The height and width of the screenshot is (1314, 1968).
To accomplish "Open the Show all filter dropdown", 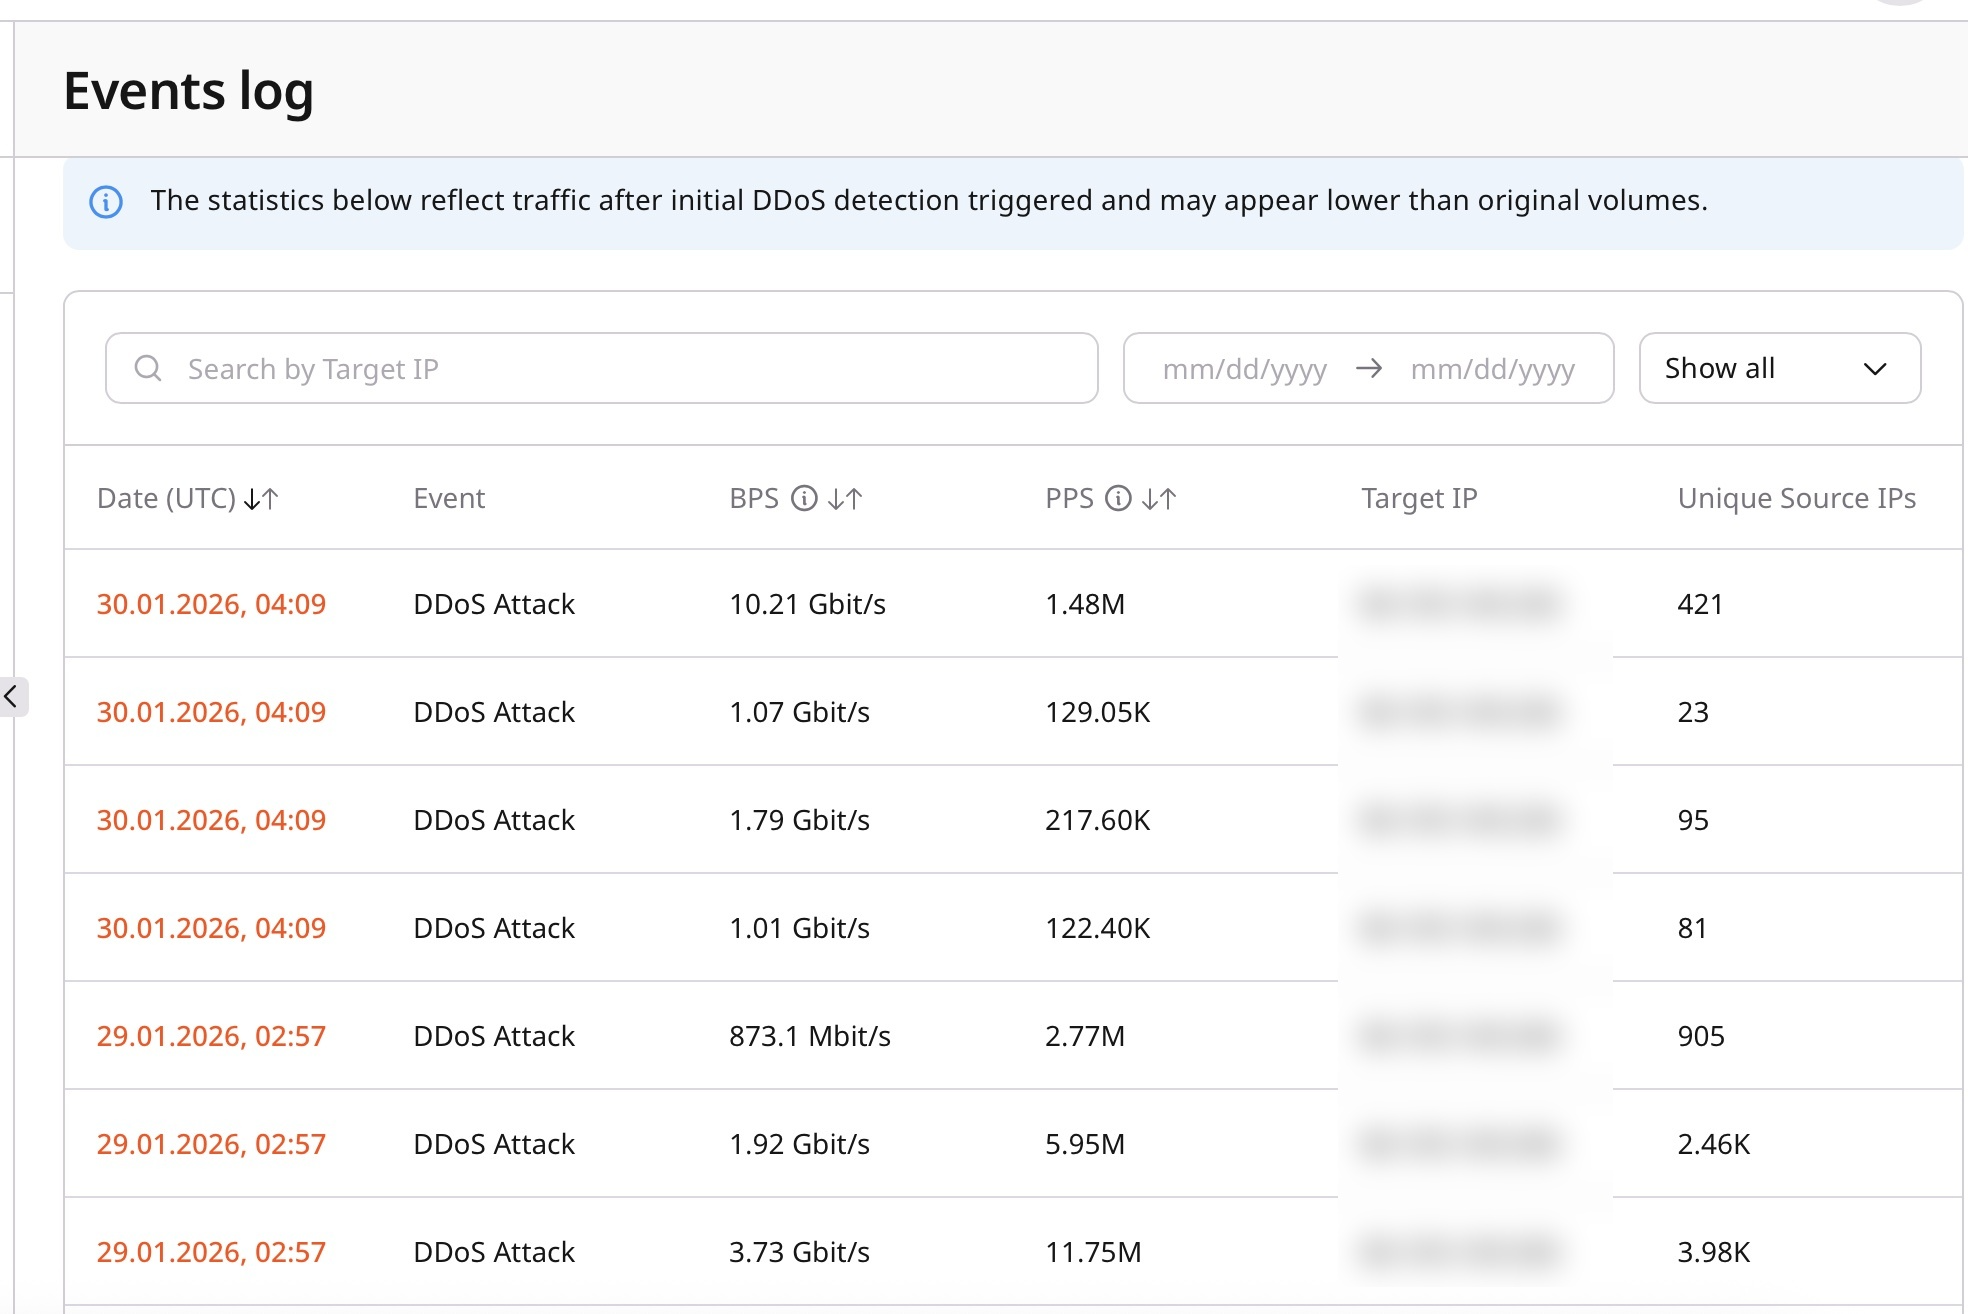I will (x=1779, y=368).
